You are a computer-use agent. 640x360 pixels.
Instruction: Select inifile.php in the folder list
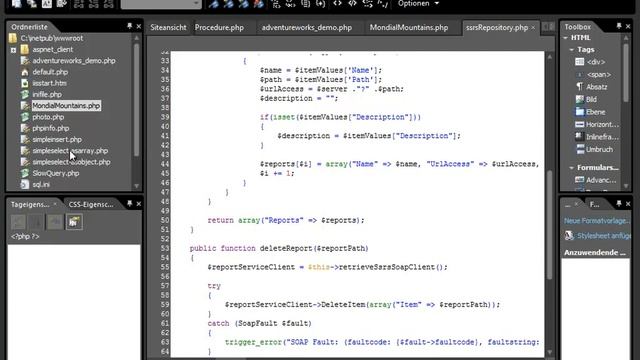click(47, 94)
